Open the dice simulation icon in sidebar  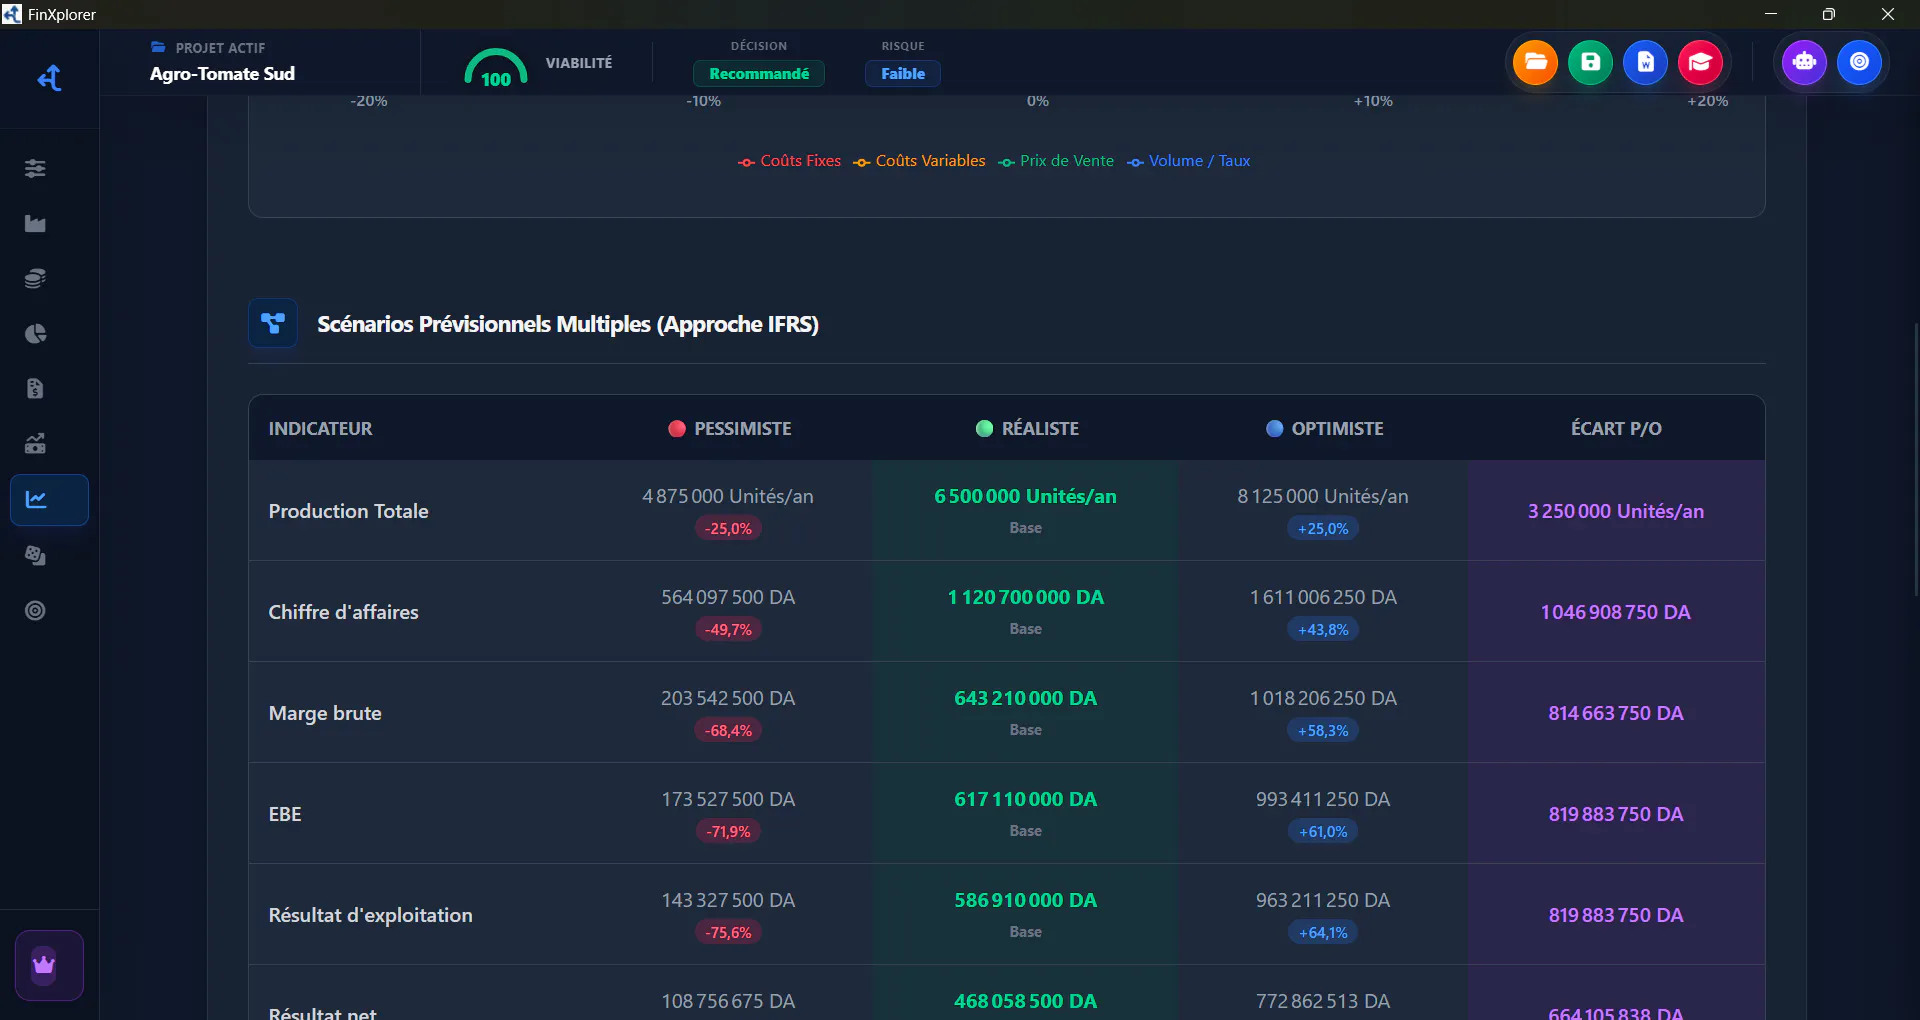point(35,556)
